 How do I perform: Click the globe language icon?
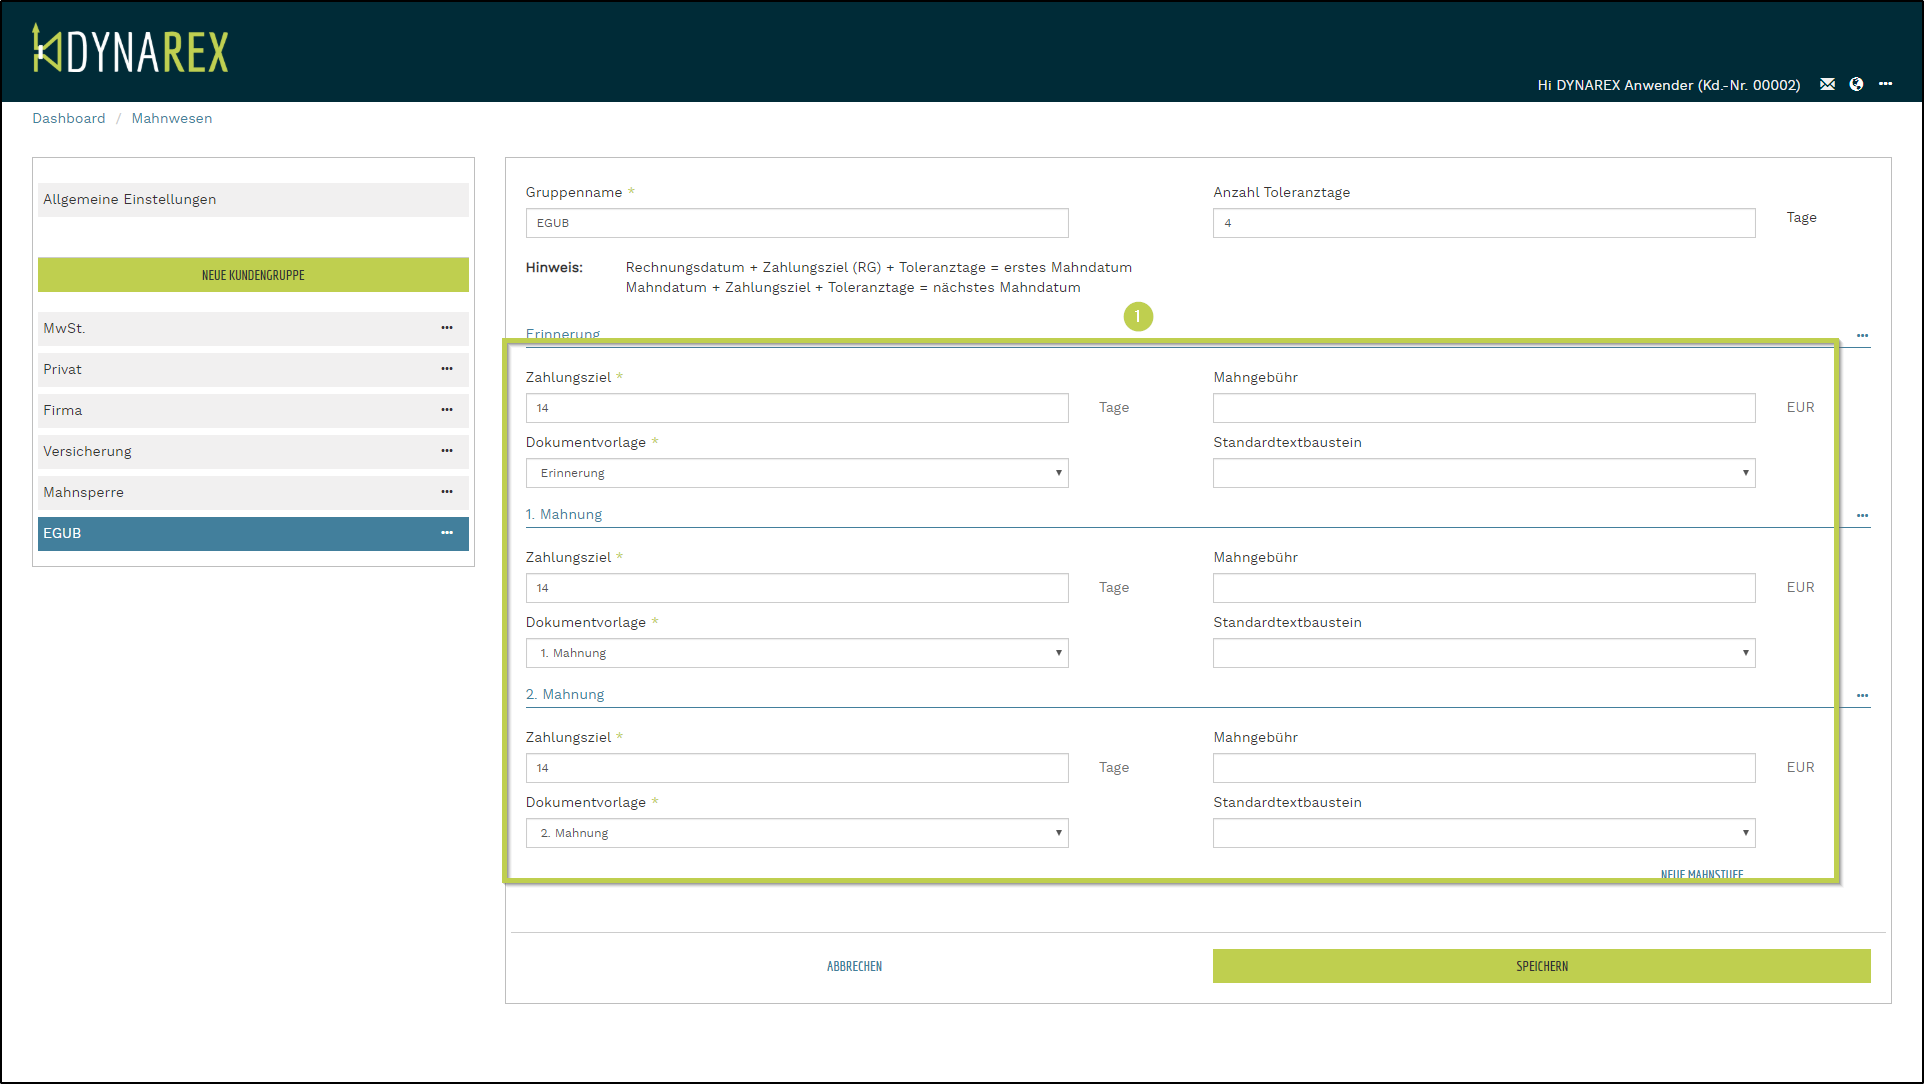(1856, 84)
